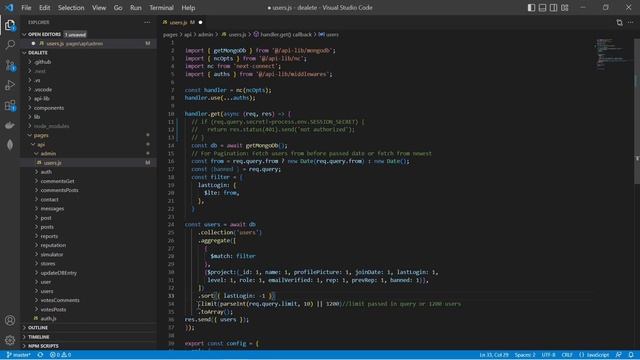Open the Go menu
Image resolution: width=640 pixels, height=360 pixels.
118,8
